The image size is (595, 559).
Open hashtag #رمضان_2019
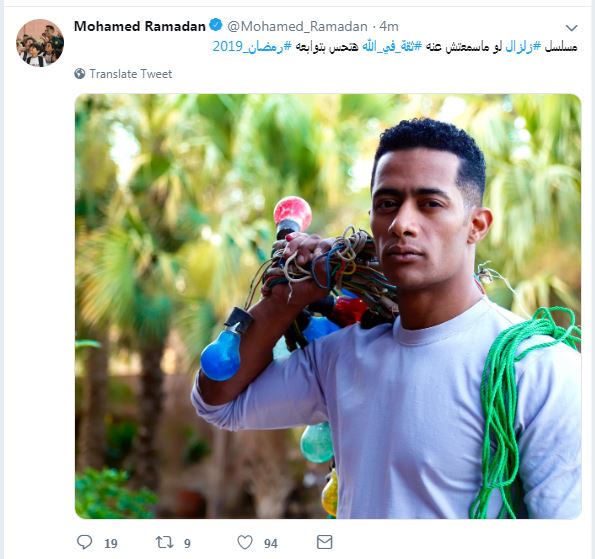(252, 47)
